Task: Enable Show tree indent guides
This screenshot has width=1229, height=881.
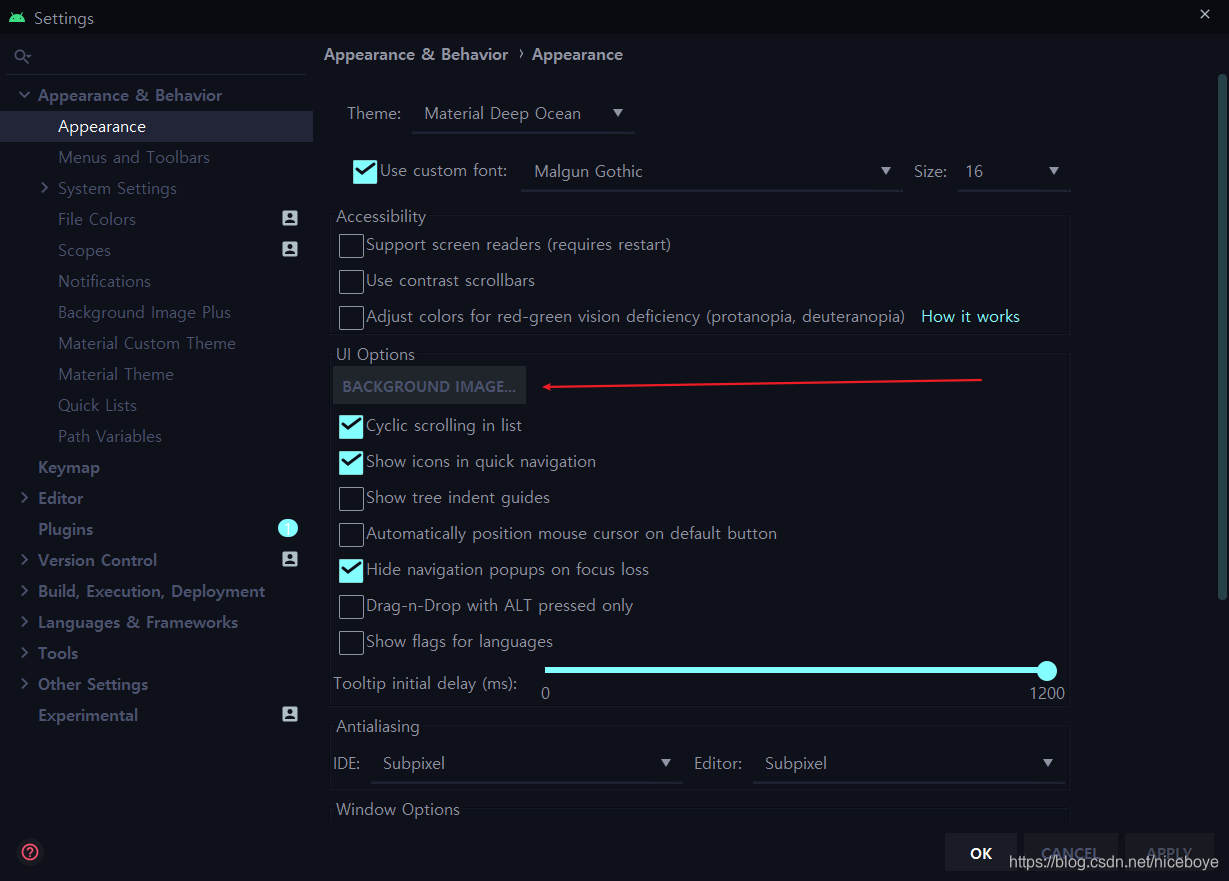Action: click(x=351, y=498)
